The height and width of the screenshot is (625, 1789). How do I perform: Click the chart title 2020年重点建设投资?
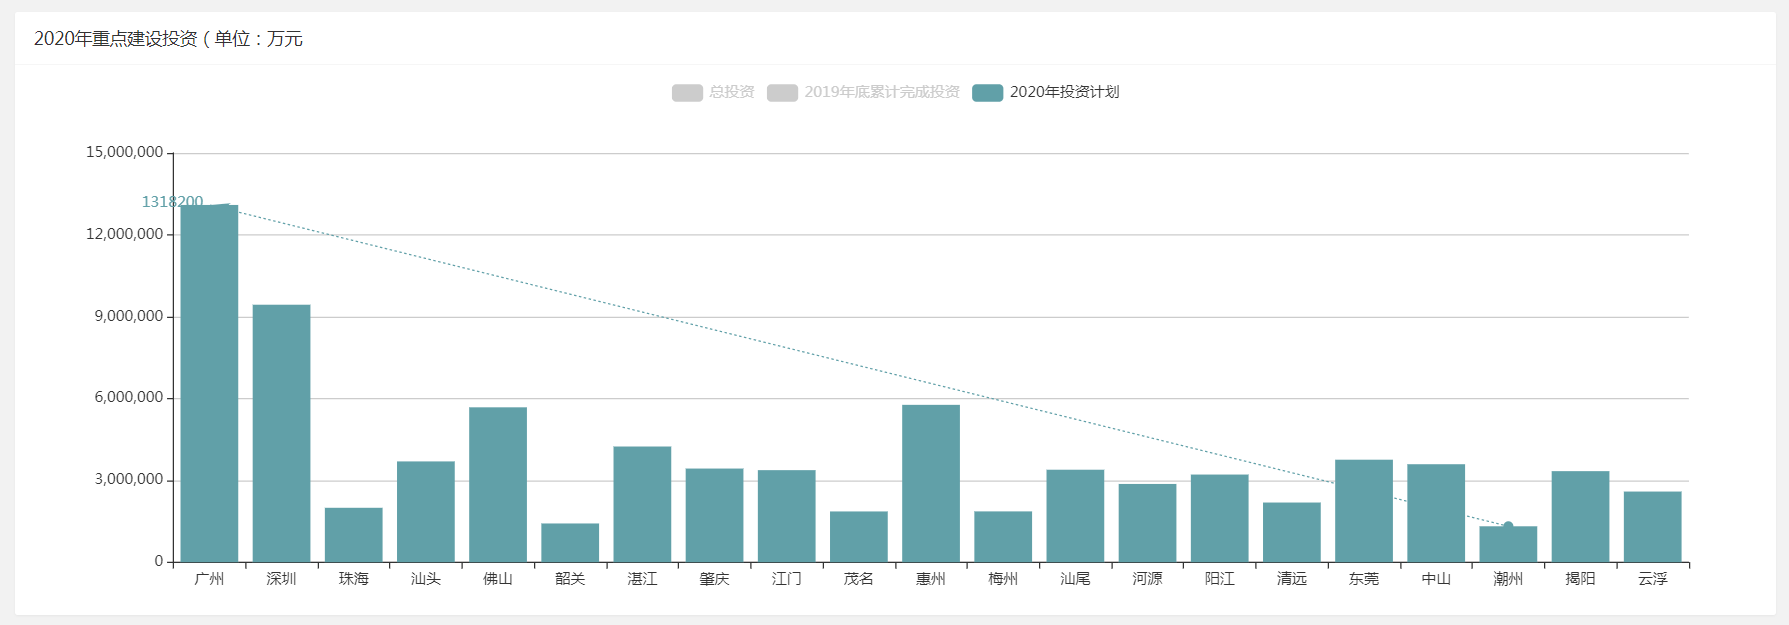(x=116, y=39)
